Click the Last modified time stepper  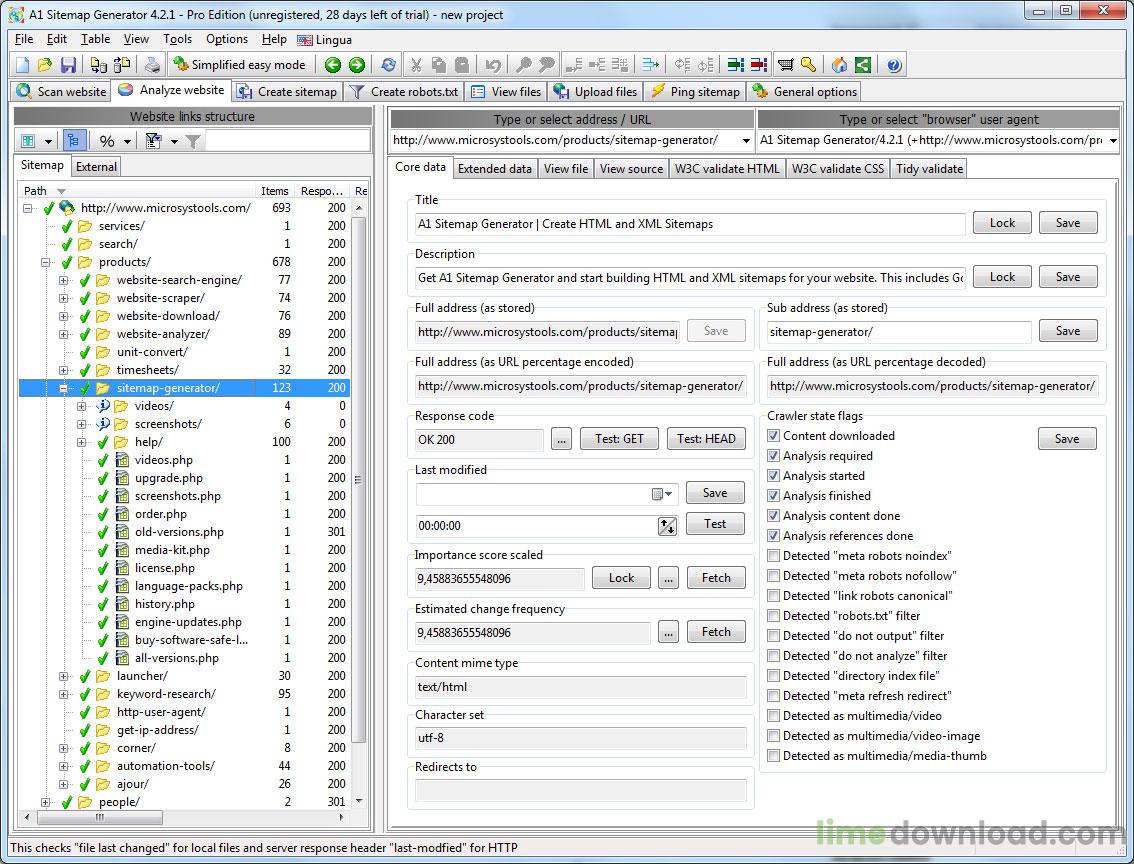coord(667,525)
